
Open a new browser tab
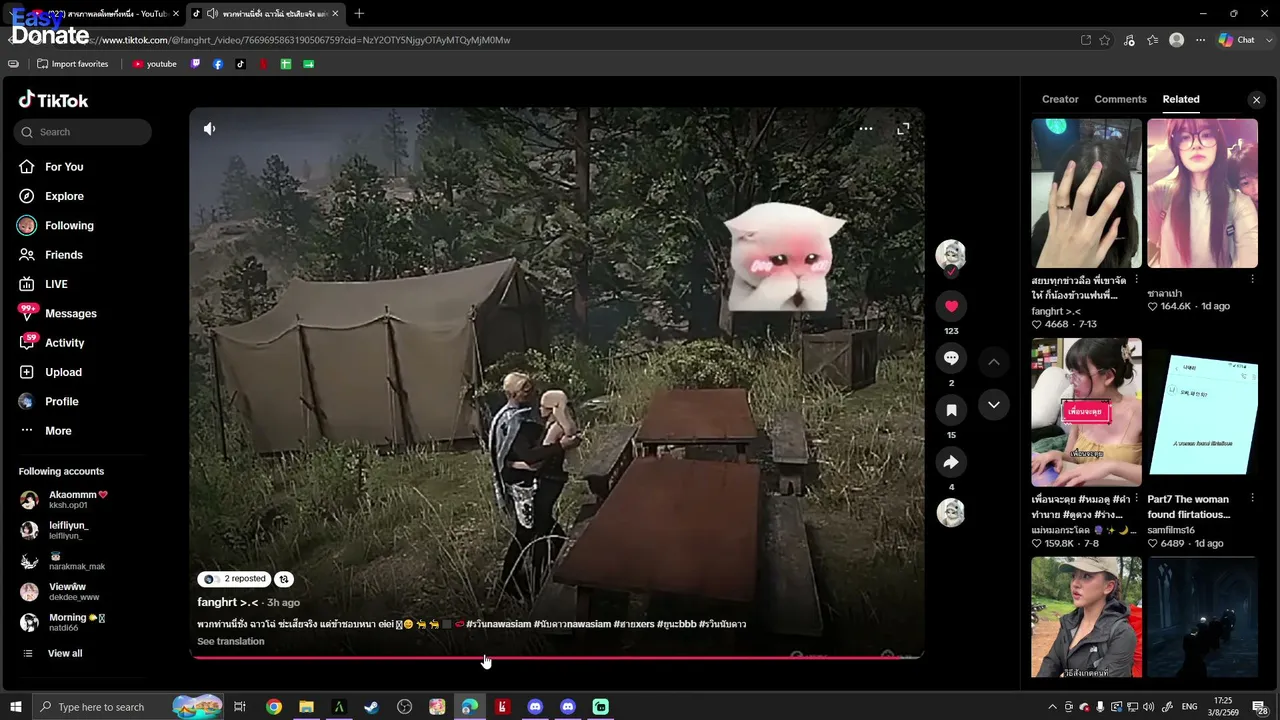[359, 14]
